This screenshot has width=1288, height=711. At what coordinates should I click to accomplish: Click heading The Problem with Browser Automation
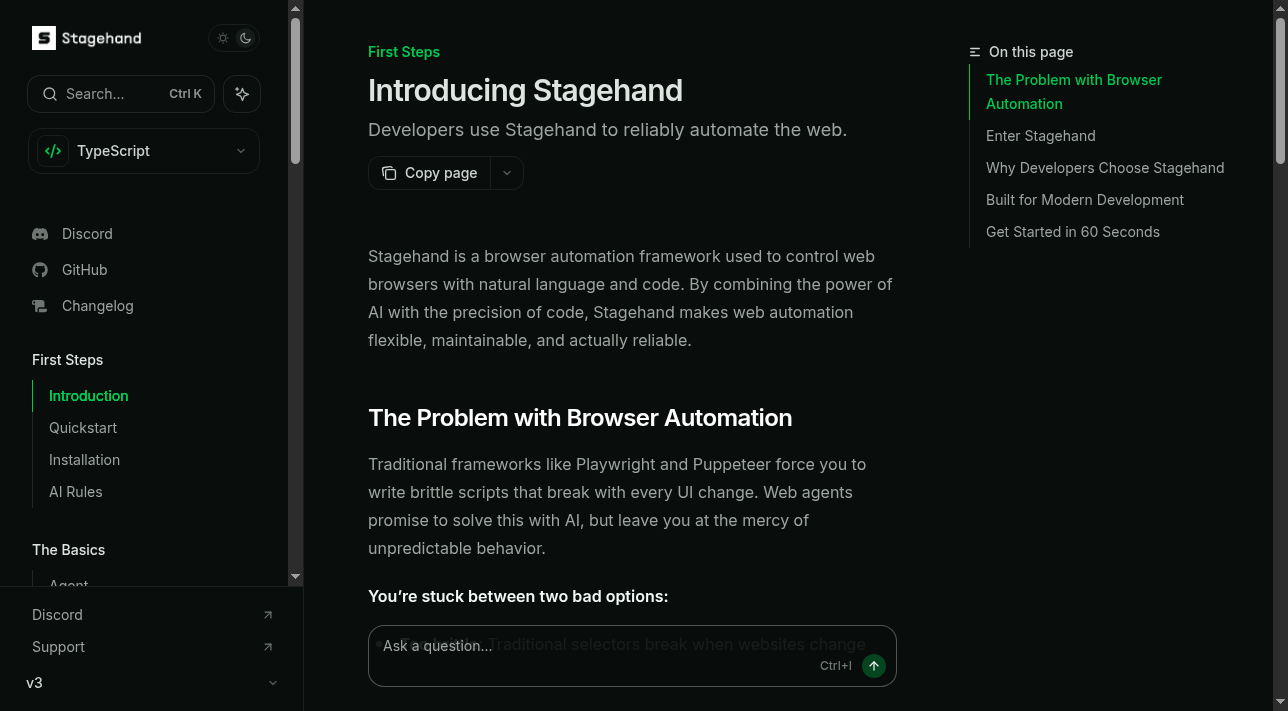point(580,418)
